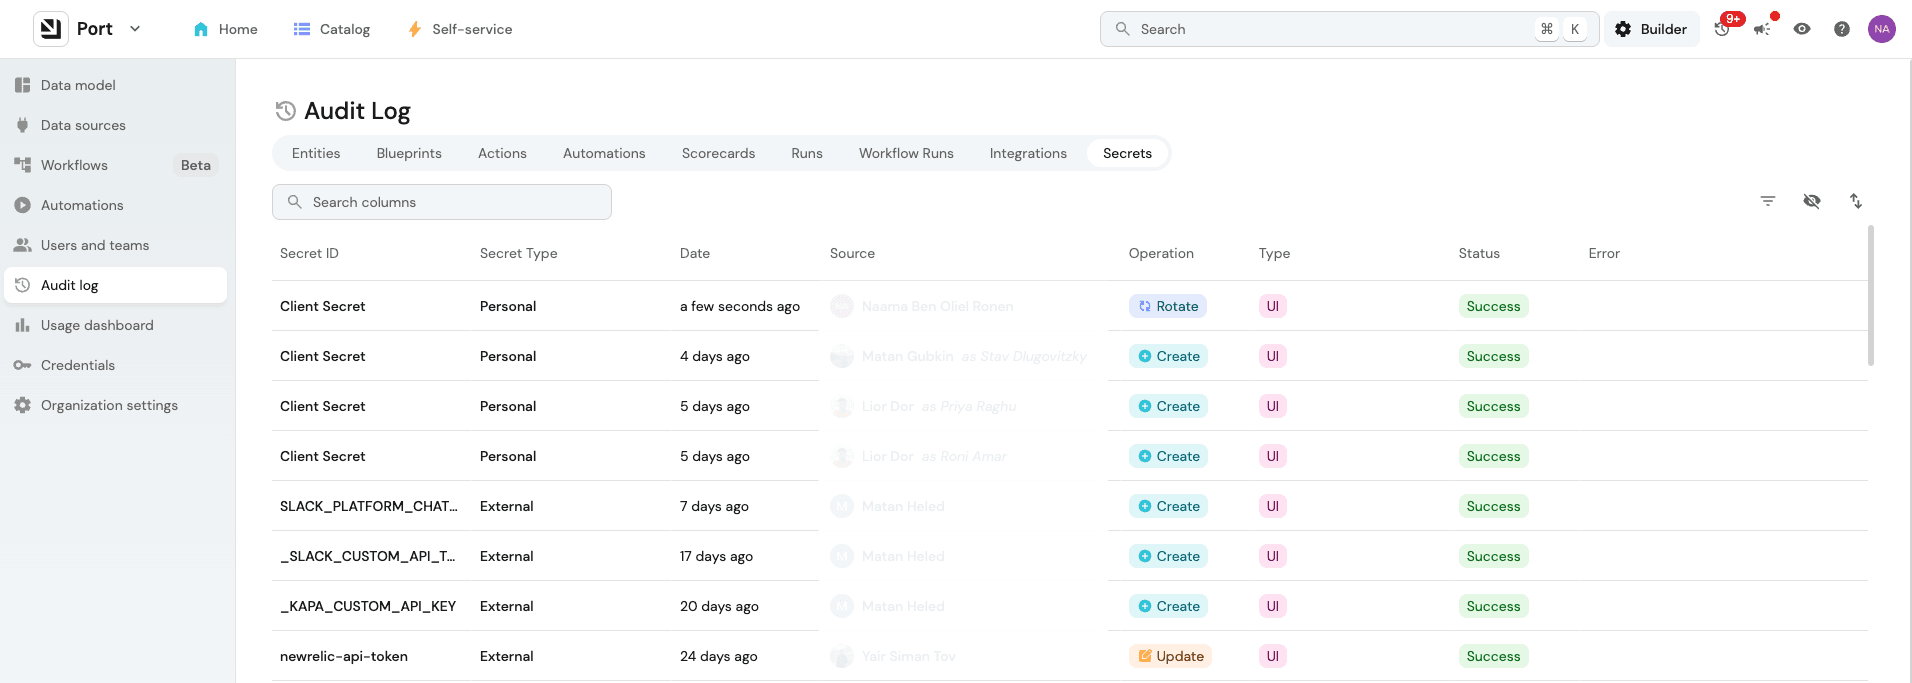The image size is (1912, 683).
Task: Expand the Port organization dropdown chevron
Action: pyautogui.click(x=135, y=29)
